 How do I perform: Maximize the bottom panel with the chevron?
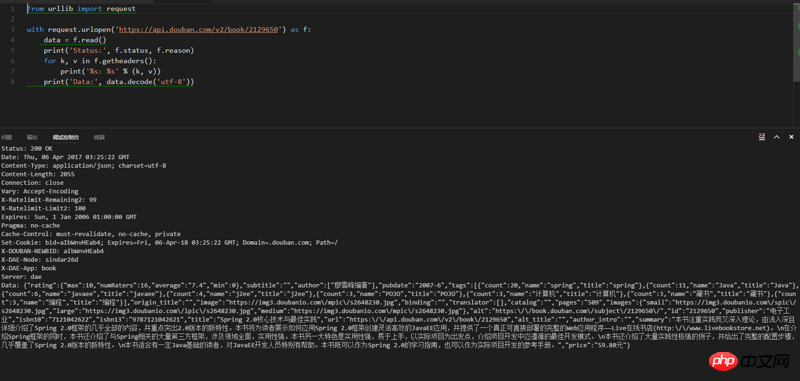coord(777,137)
